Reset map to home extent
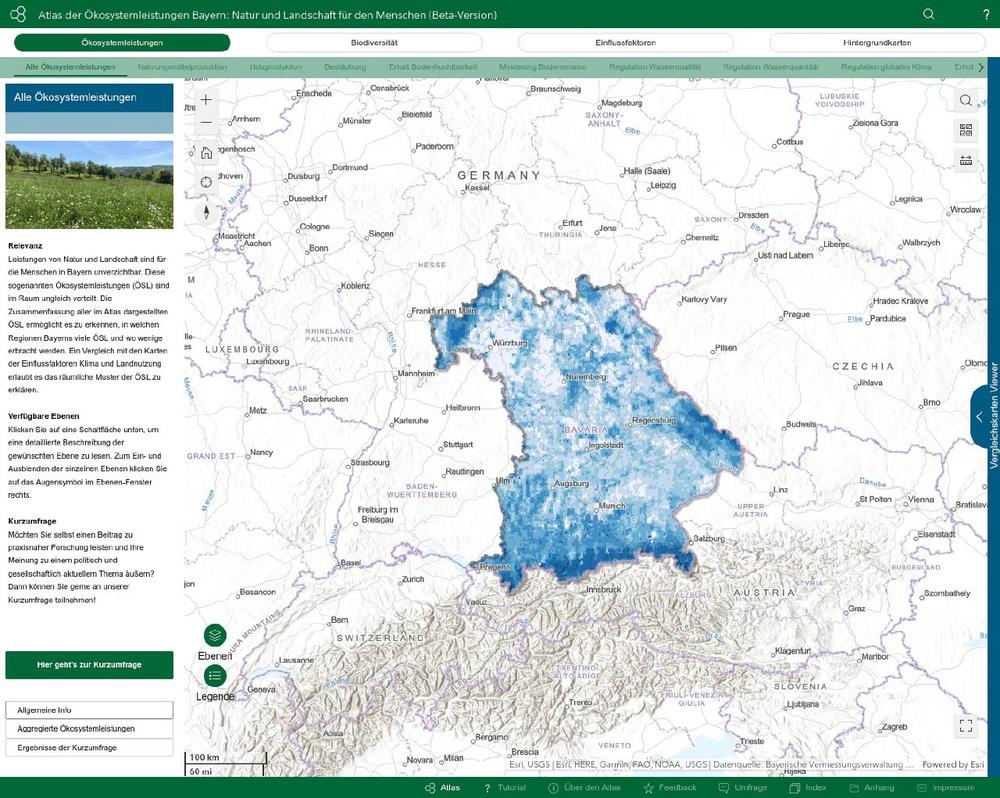The width and height of the screenshot is (1000, 798). [206, 153]
